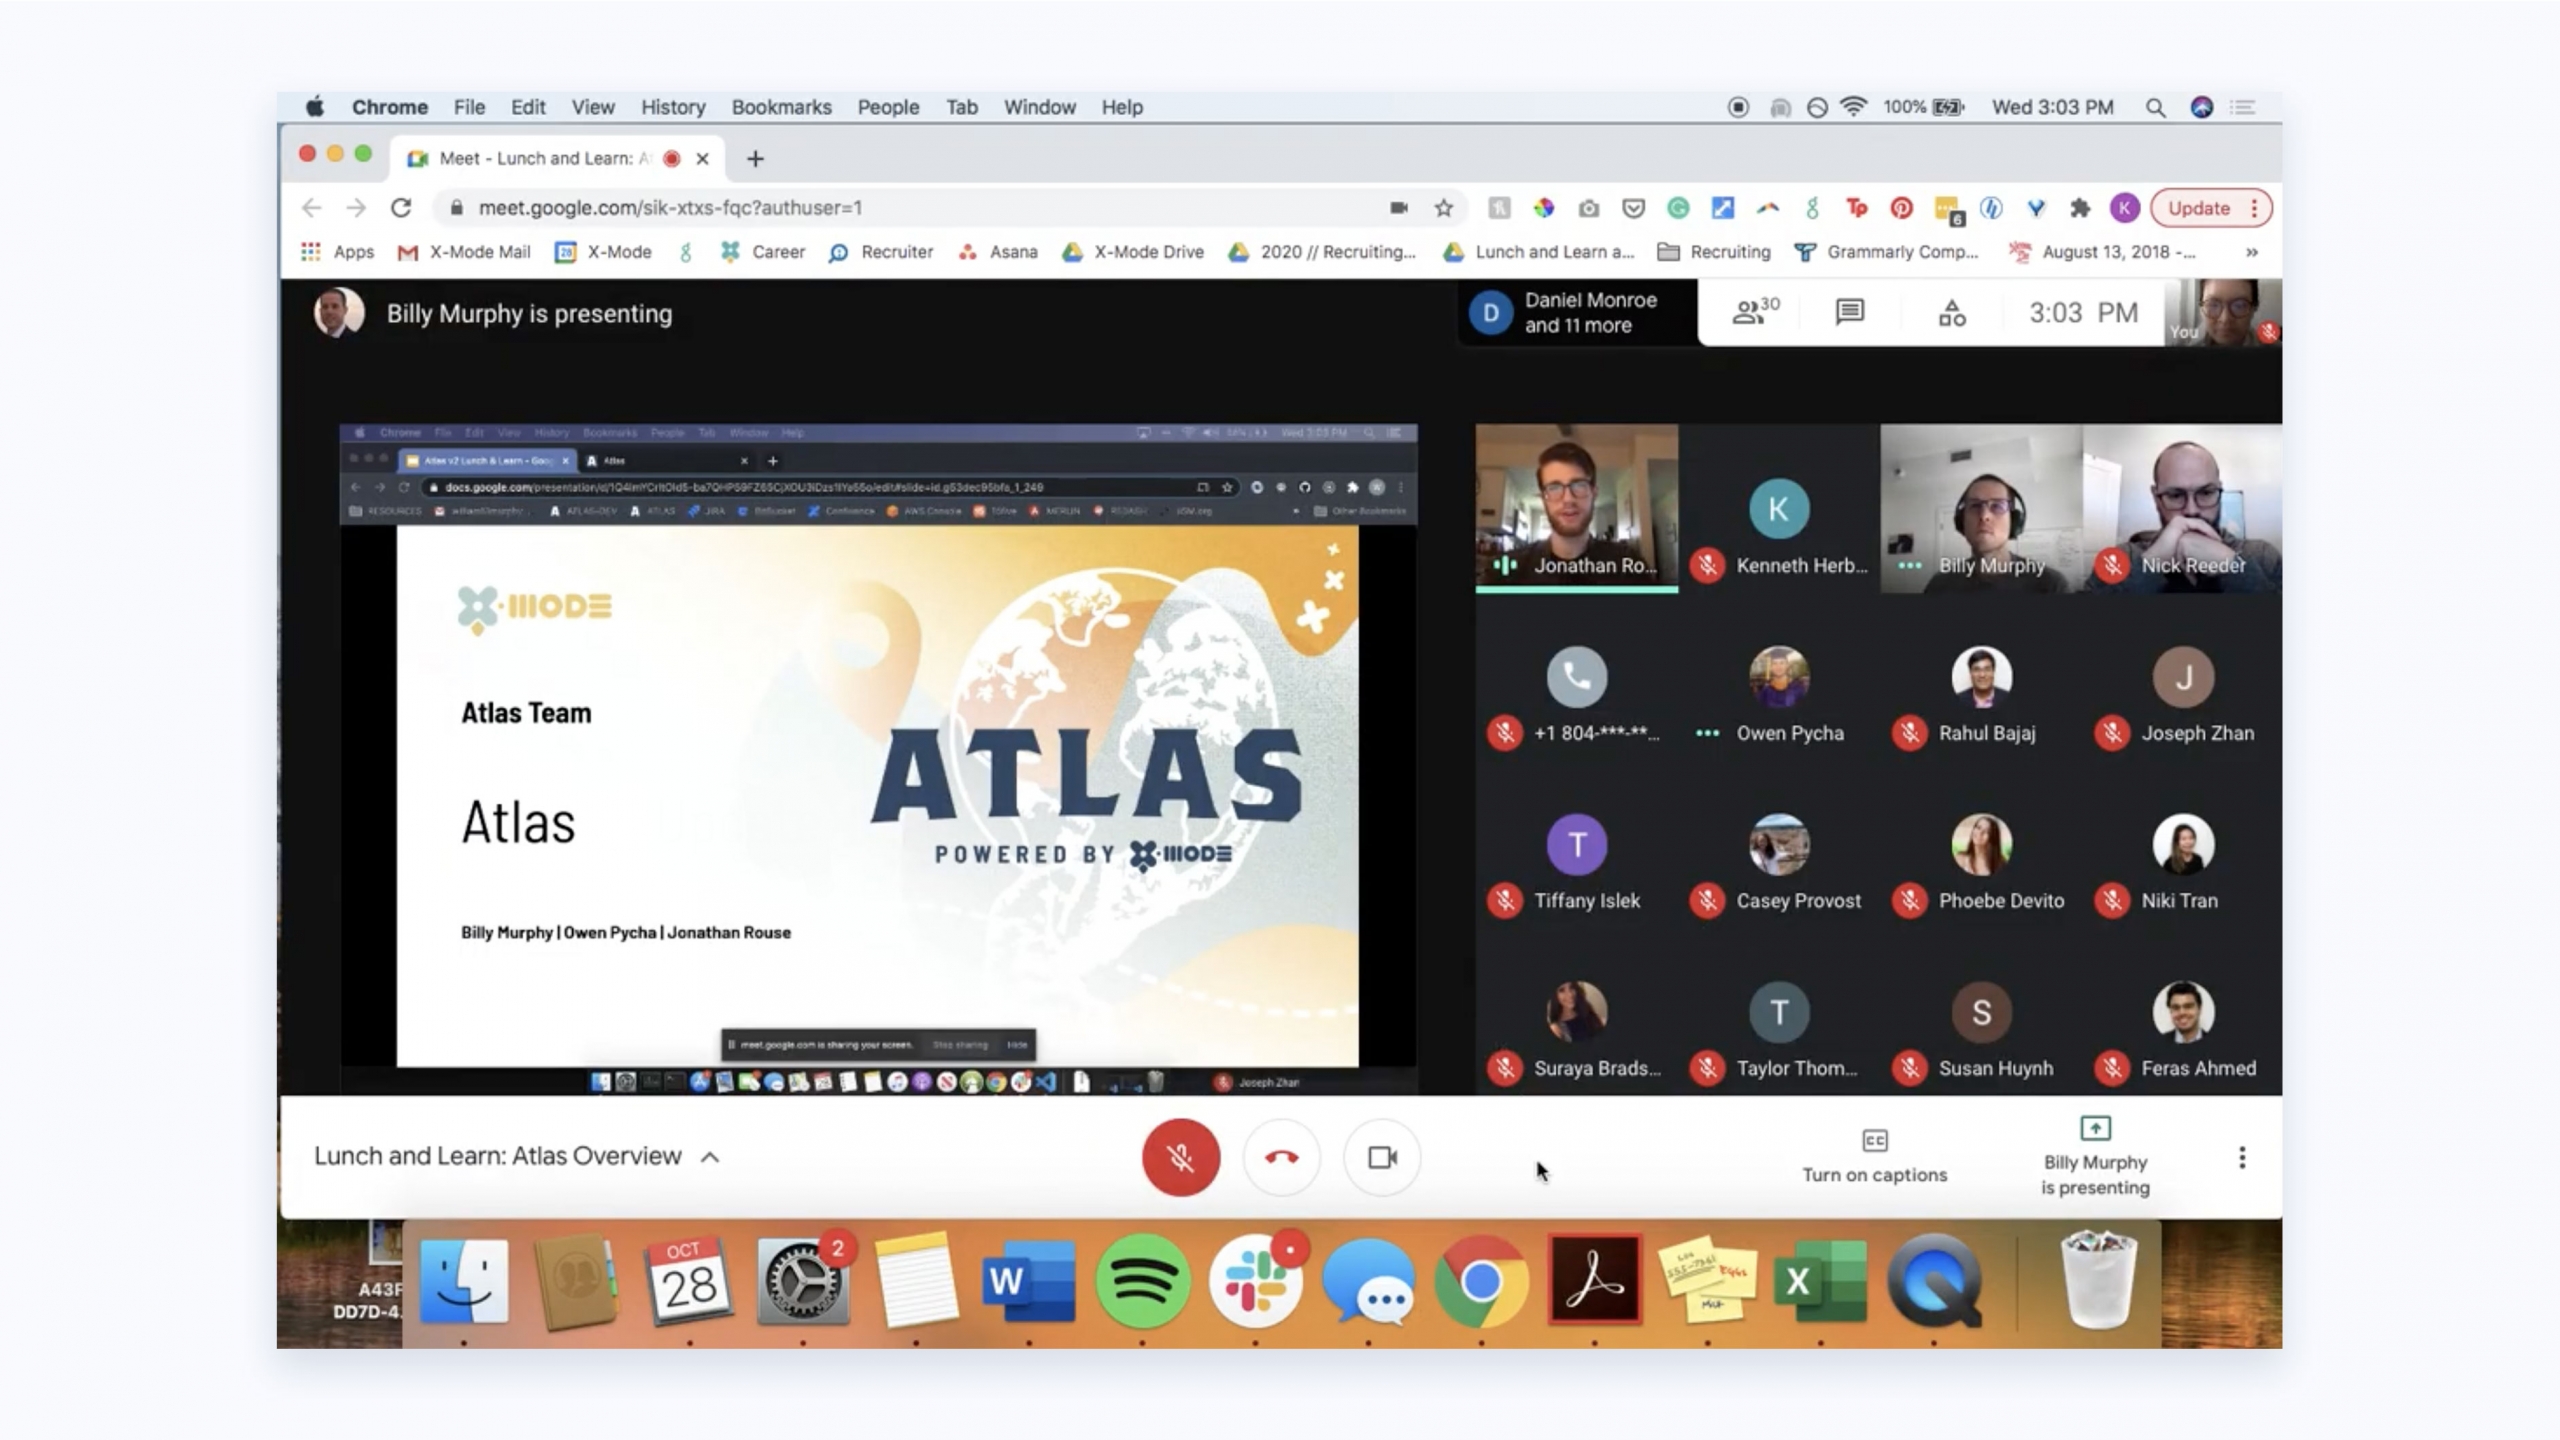Toggle your camera in Meet
Screen dimensions: 2560x1440
tap(1383, 1157)
